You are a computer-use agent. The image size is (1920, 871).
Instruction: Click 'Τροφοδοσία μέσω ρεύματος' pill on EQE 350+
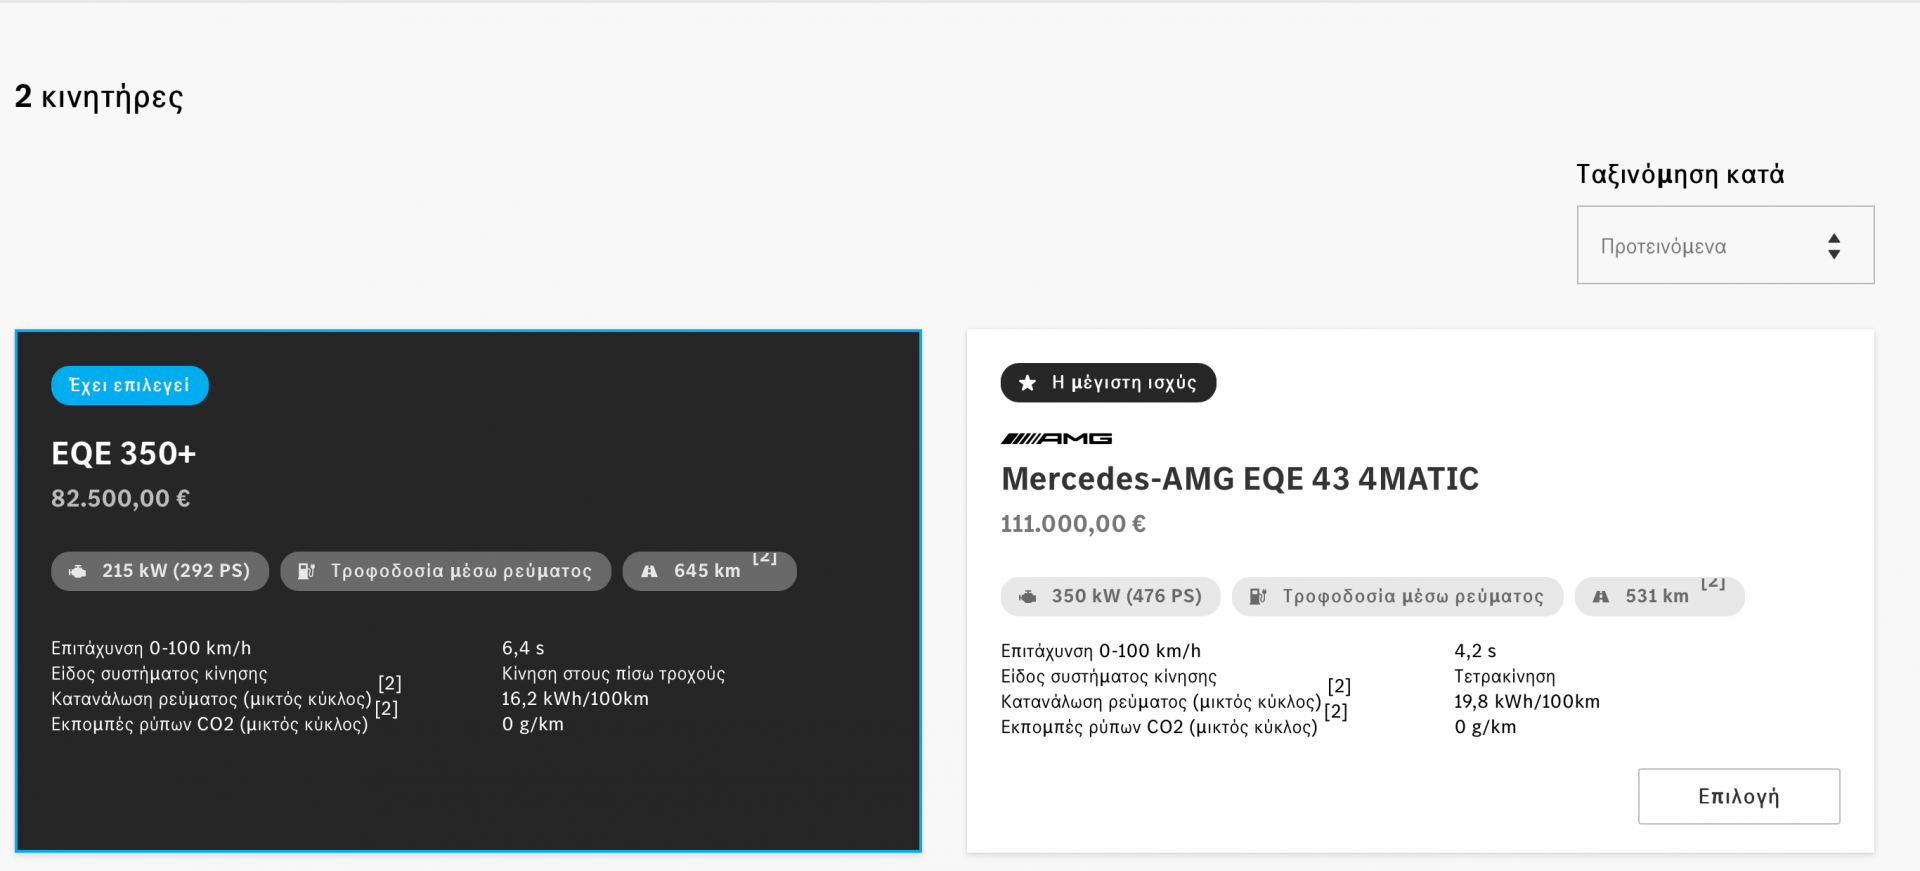tap(445, 571)
